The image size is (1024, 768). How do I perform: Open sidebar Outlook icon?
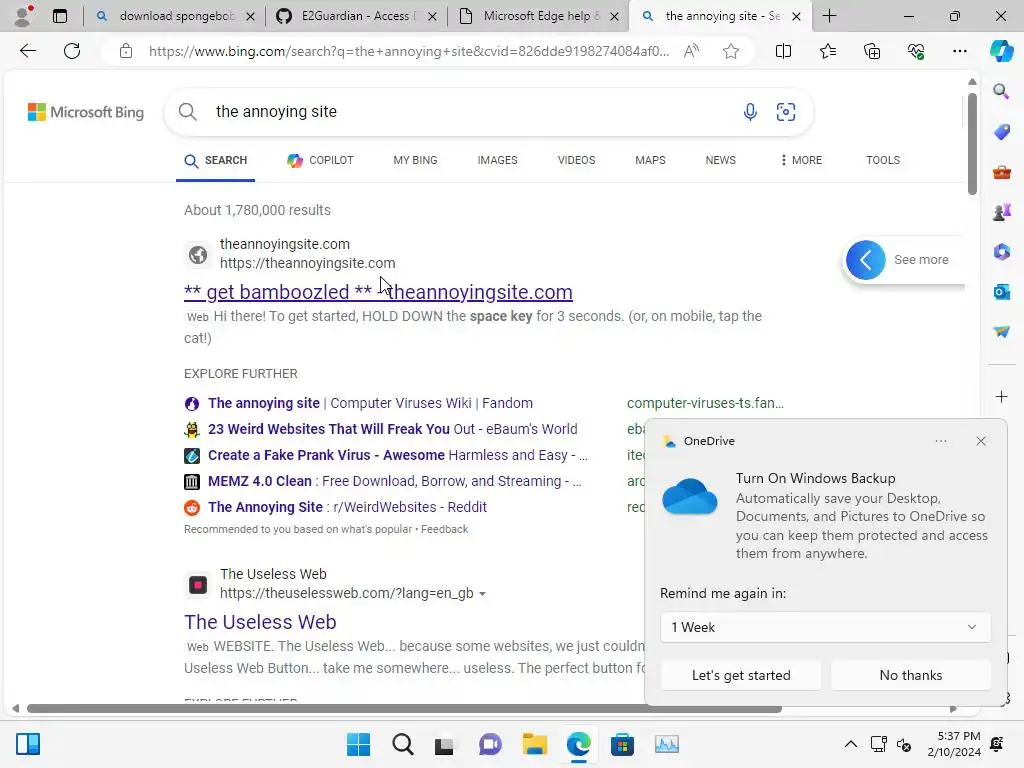click(x=1001, y=292)
